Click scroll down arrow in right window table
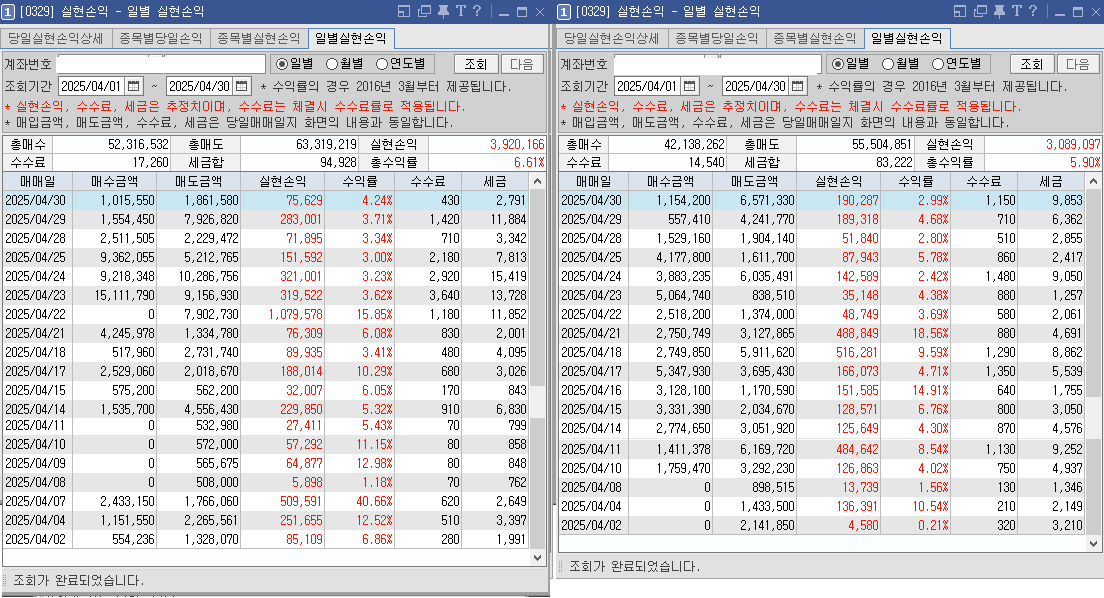This screenshot has height=598, width=1104. 1094,544
